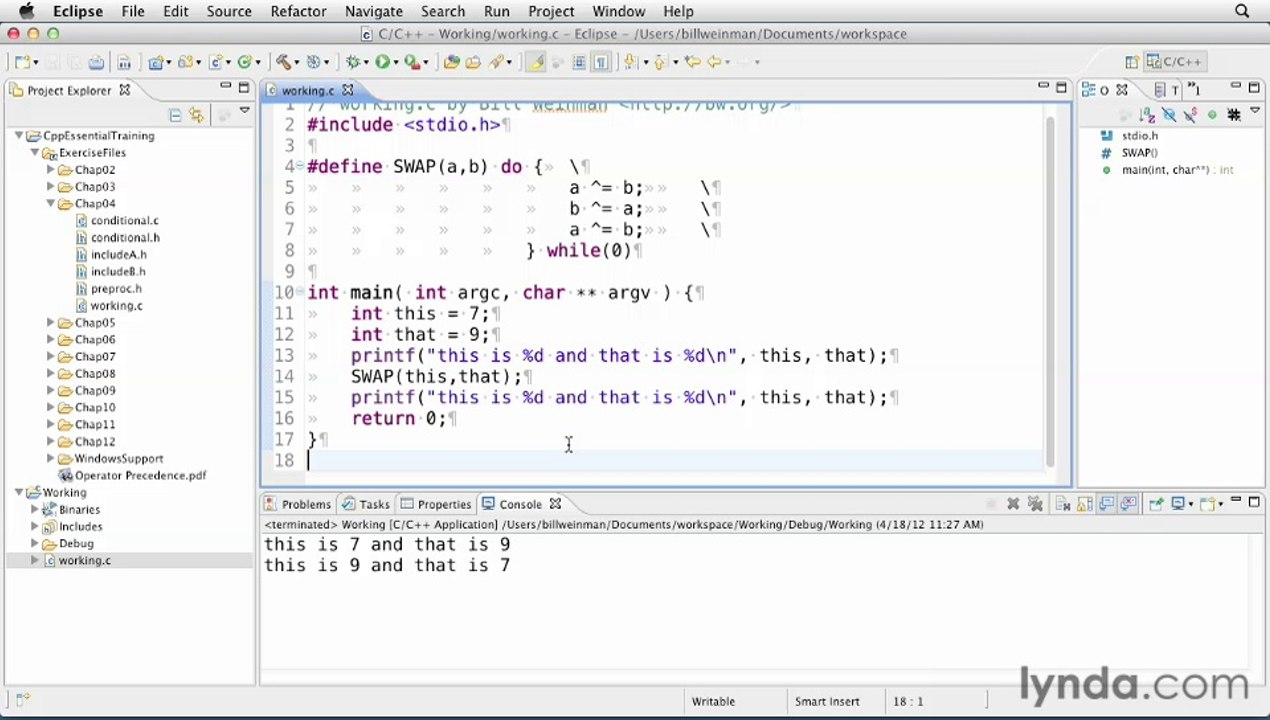
Task: Close the working.c editor tab
Action: click(348, 90)
